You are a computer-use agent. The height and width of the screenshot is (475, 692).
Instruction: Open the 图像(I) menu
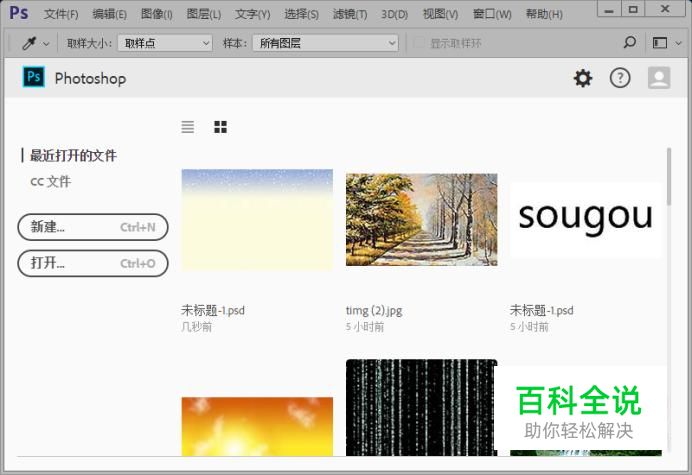pos(157,15)
